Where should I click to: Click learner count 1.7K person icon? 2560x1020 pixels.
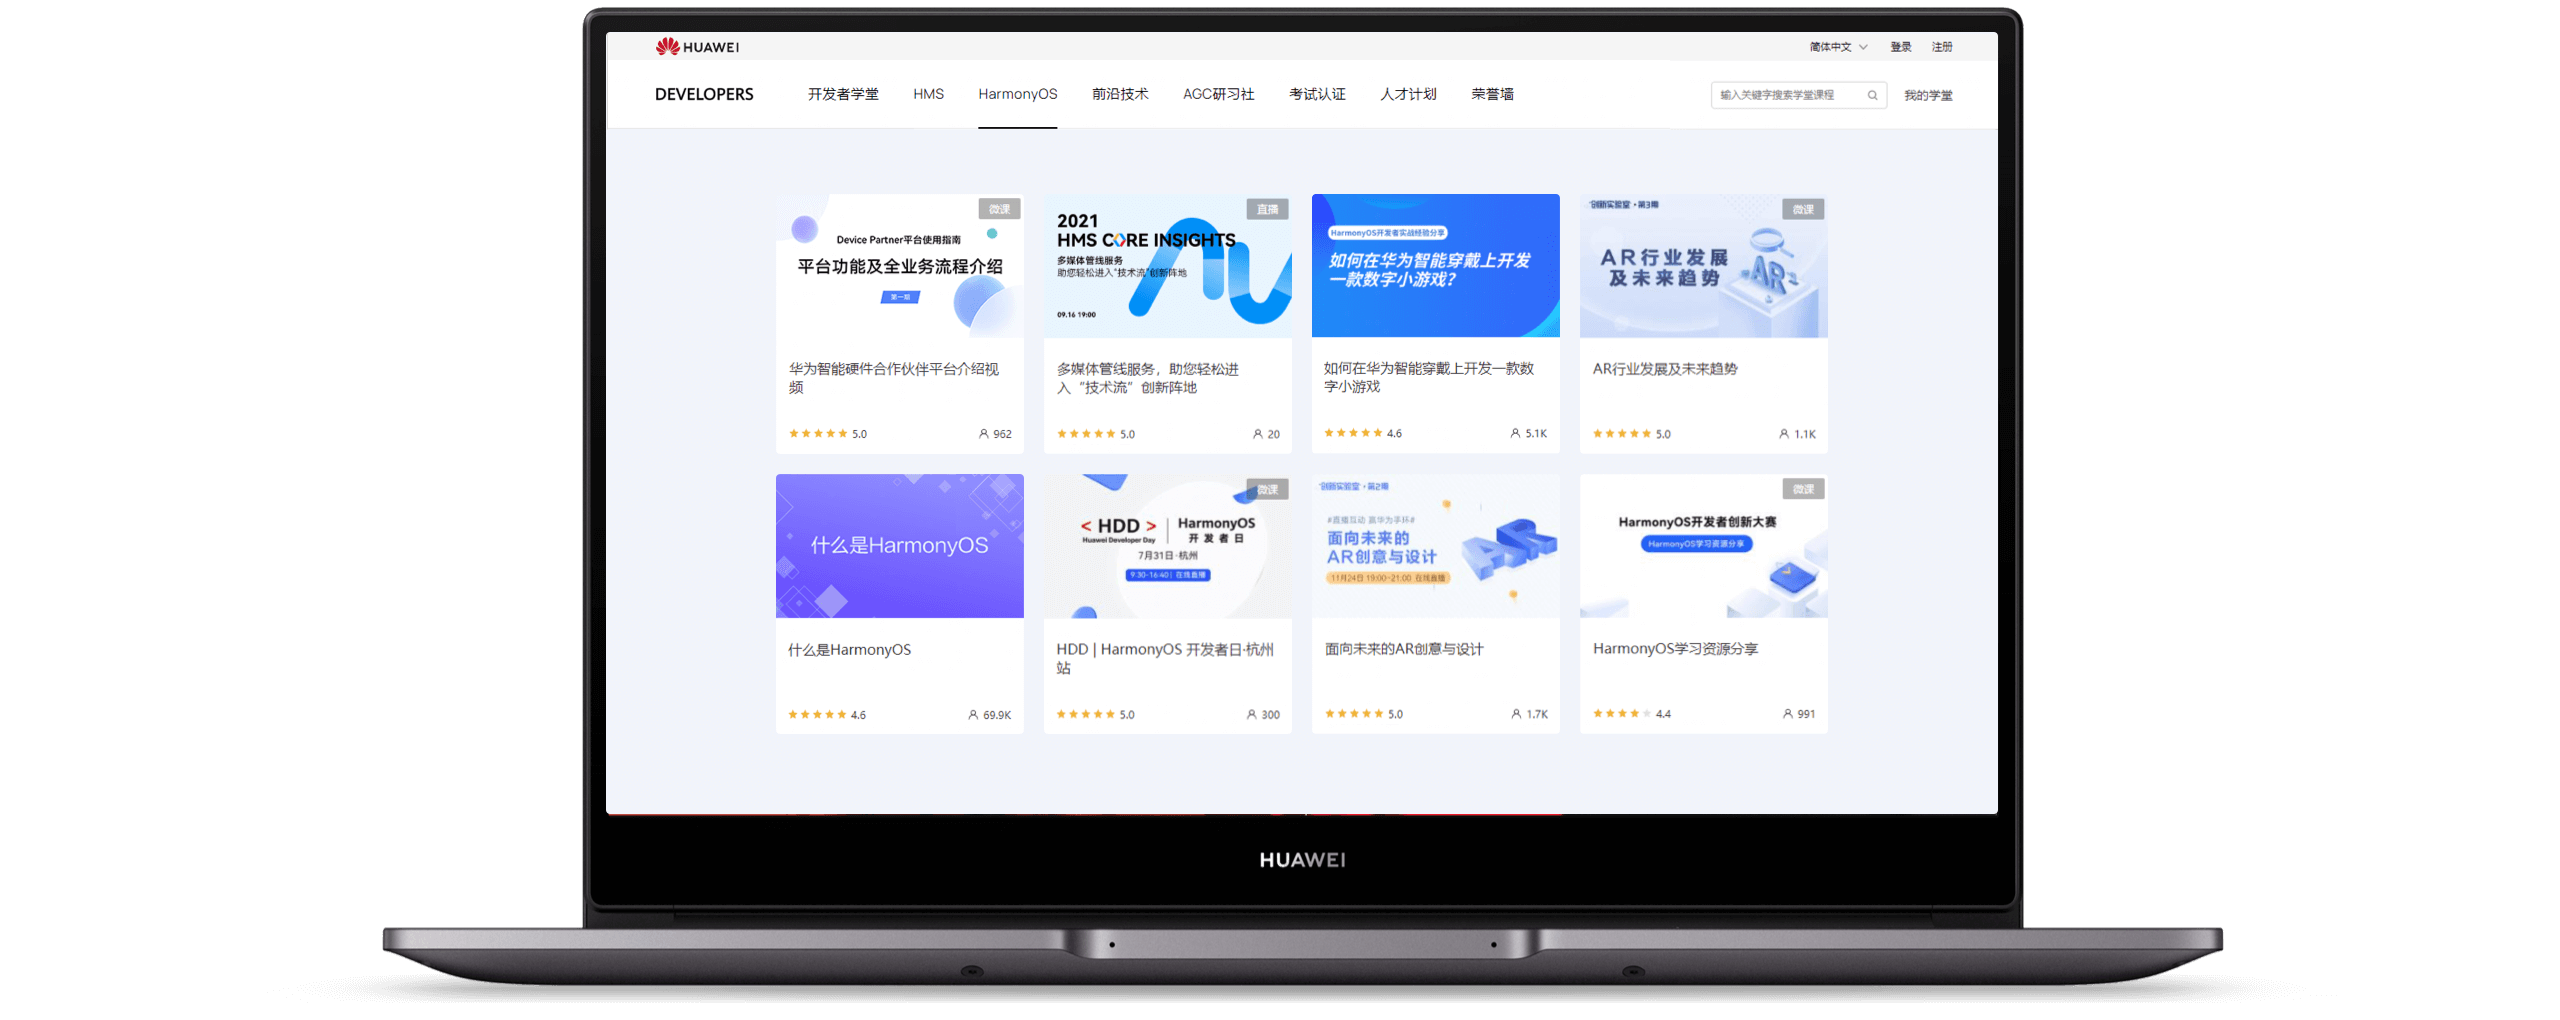pos(1516,714)
